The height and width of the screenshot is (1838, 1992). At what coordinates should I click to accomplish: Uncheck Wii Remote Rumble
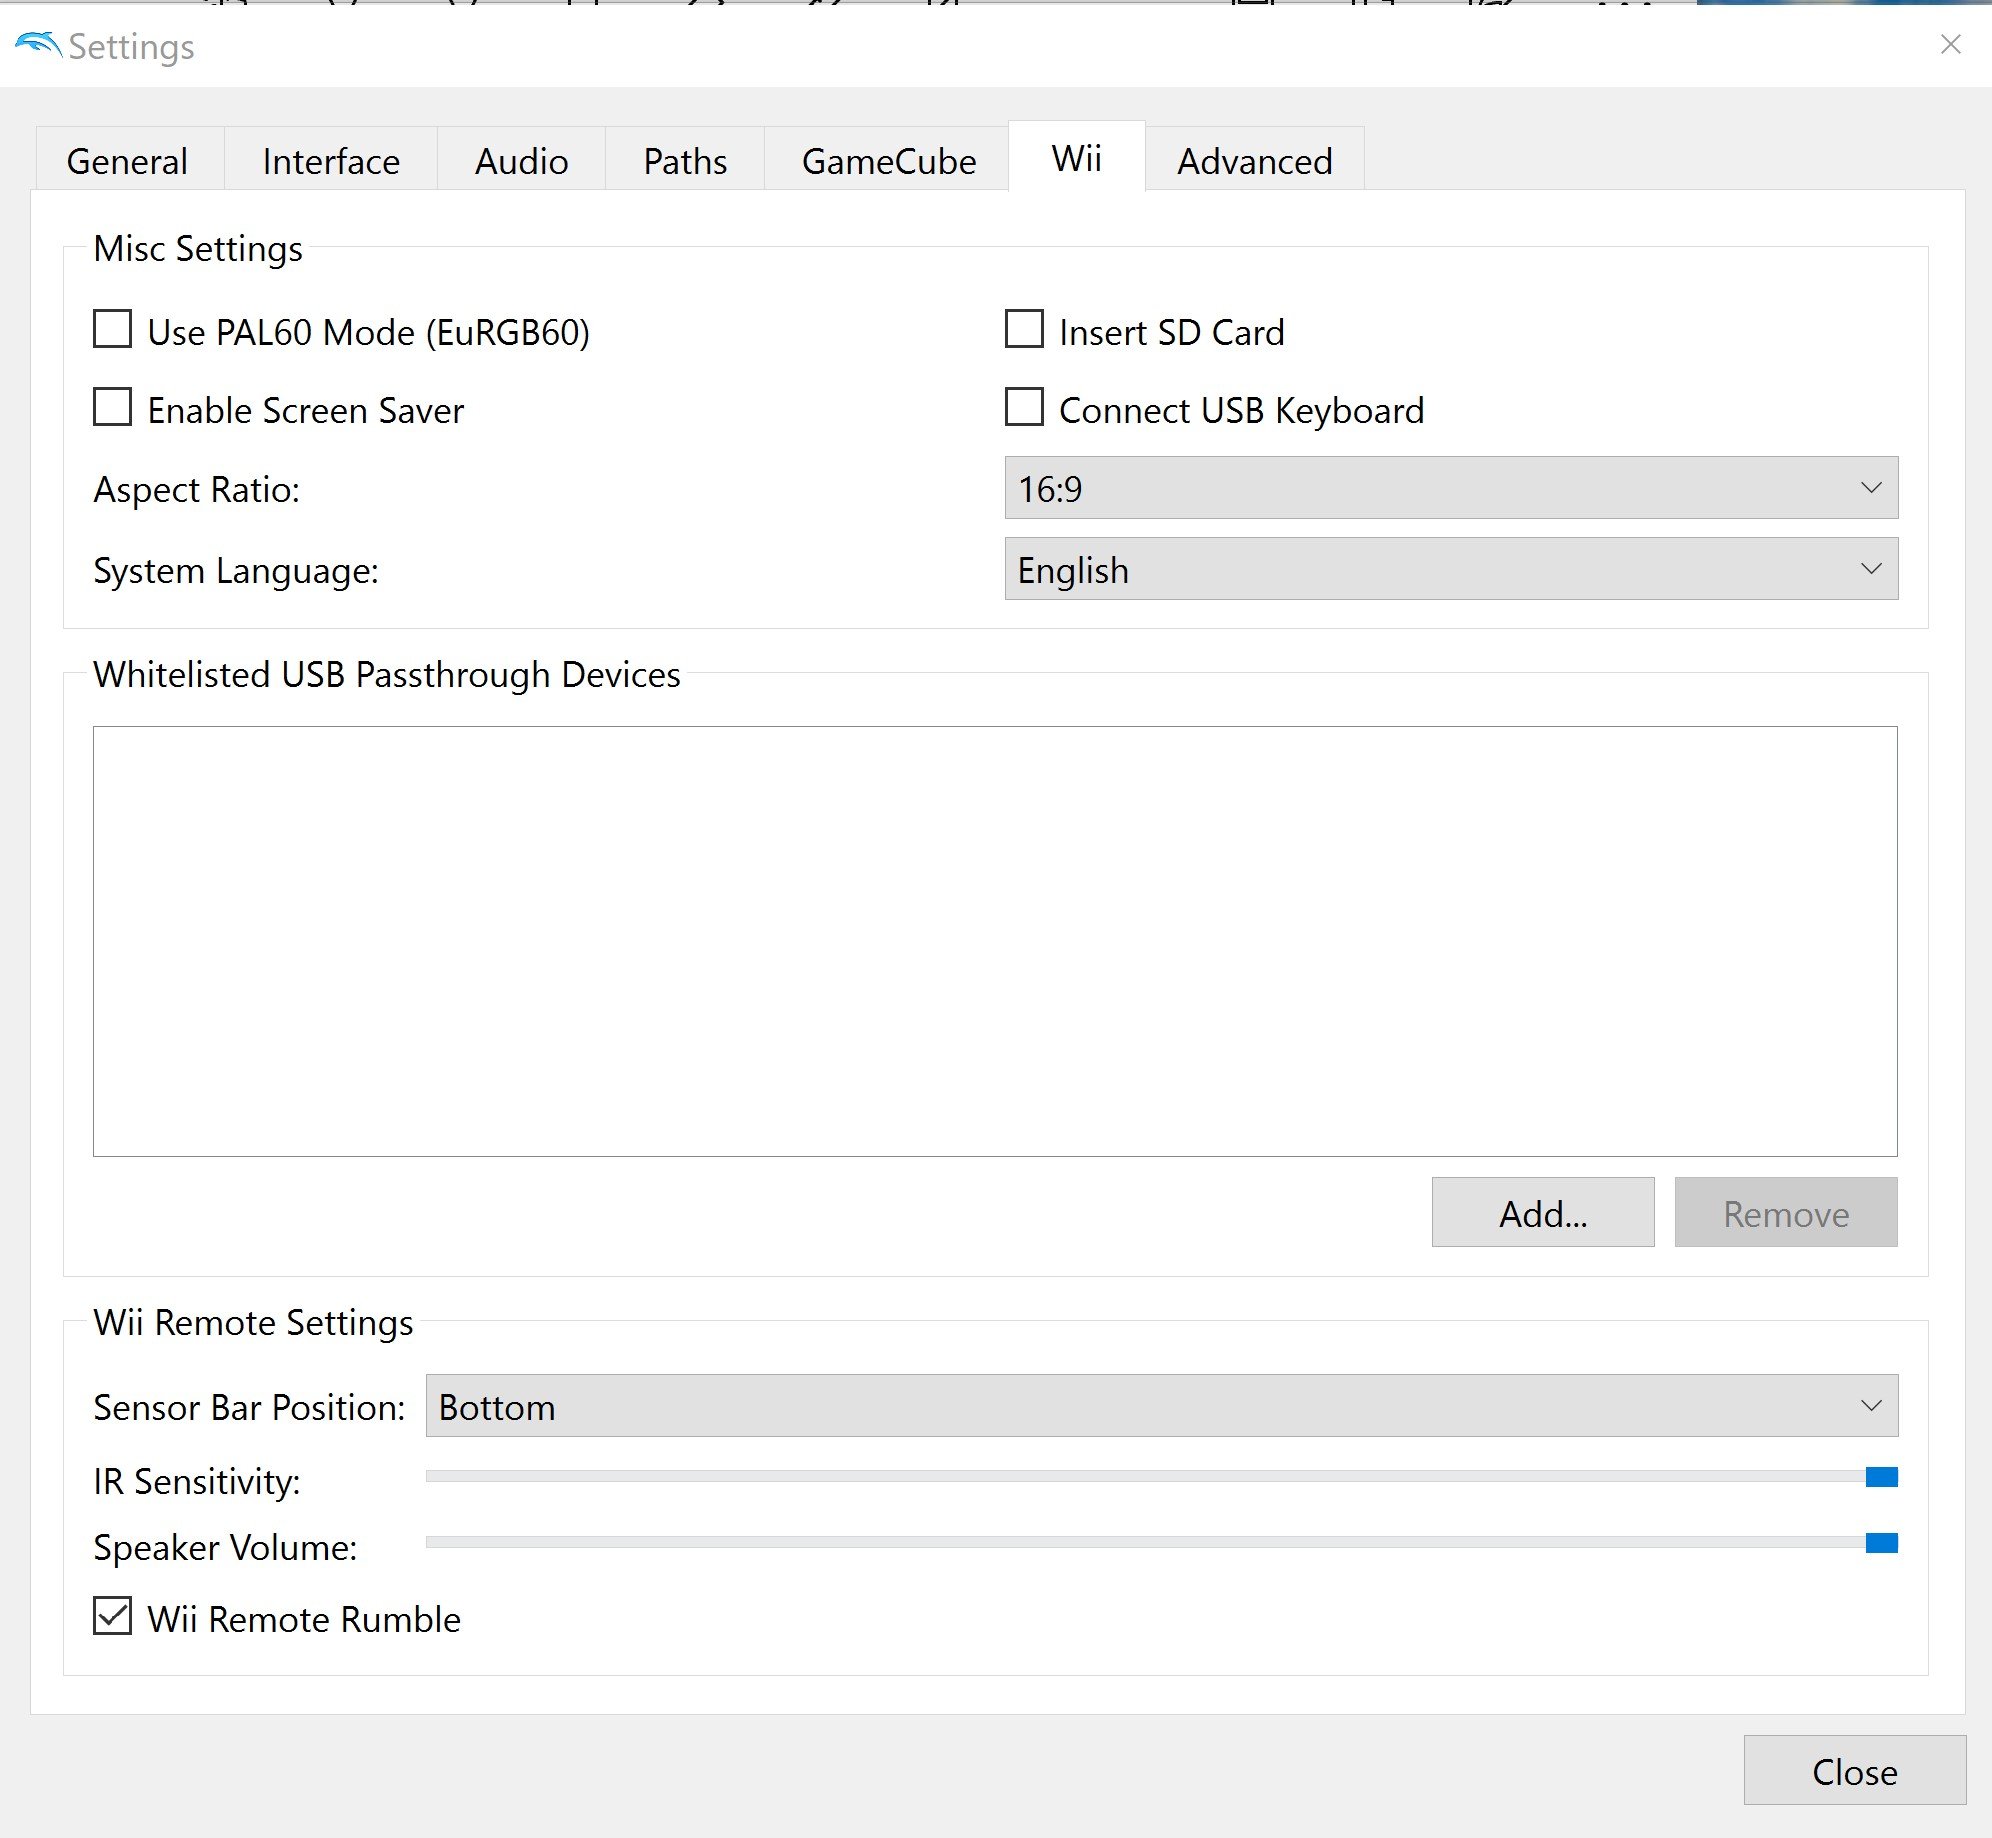pos(112,1616)
